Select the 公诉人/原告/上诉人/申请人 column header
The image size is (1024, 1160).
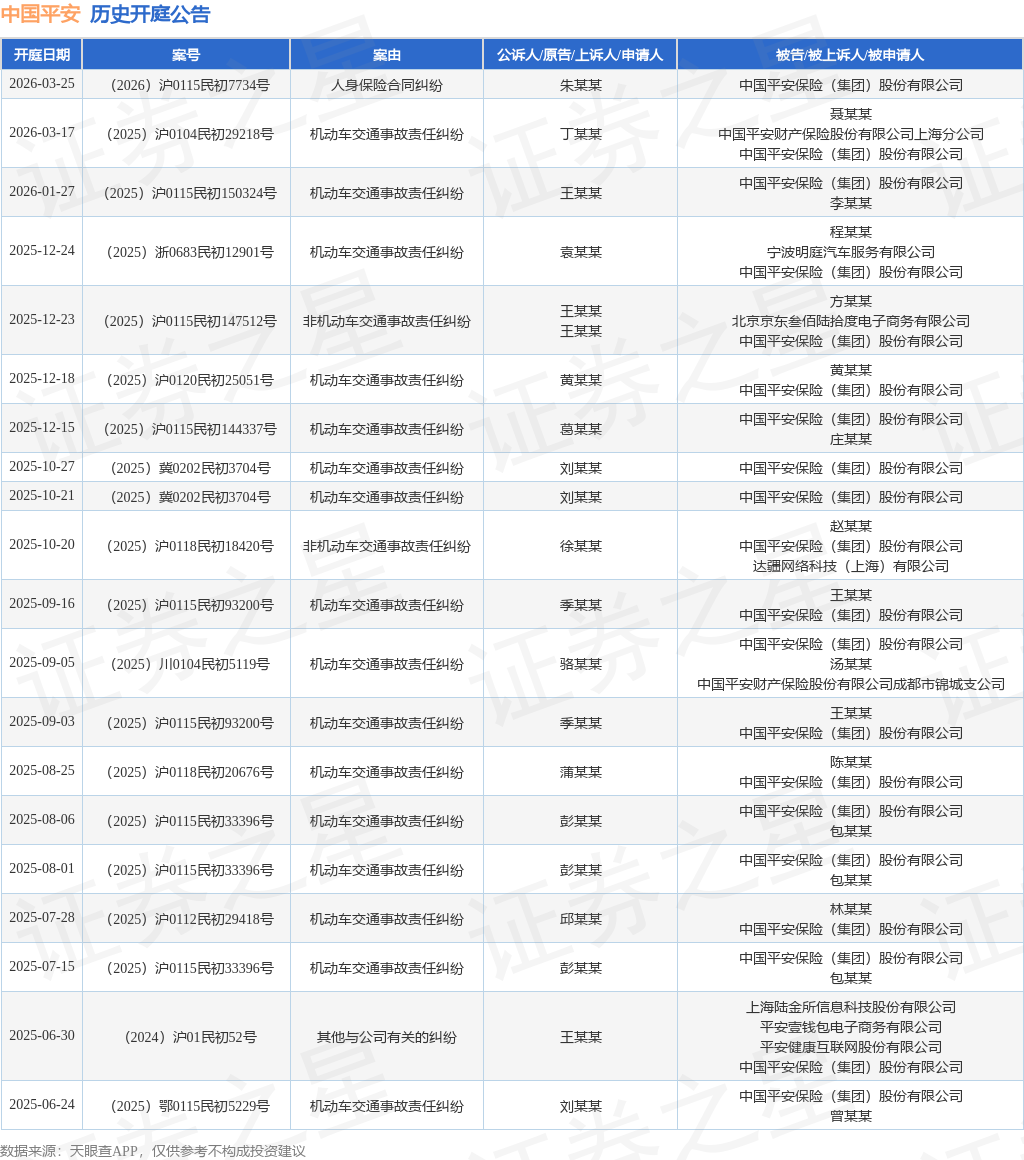click(x=580, y=55)
